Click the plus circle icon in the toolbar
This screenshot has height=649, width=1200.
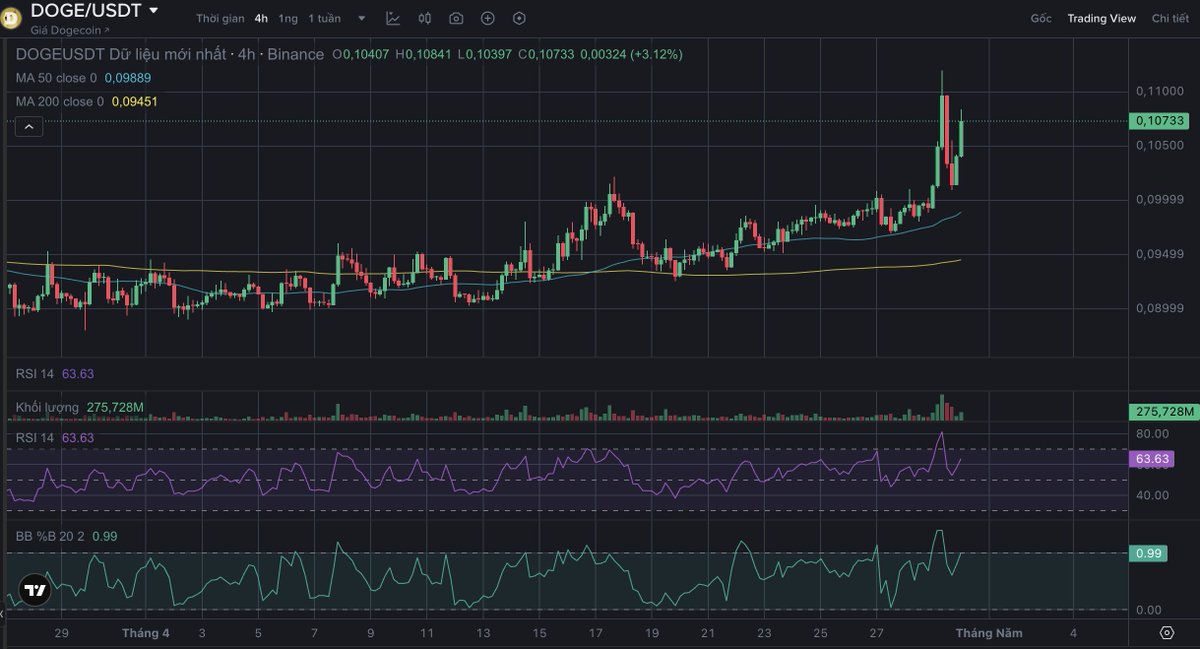point(487,18)
